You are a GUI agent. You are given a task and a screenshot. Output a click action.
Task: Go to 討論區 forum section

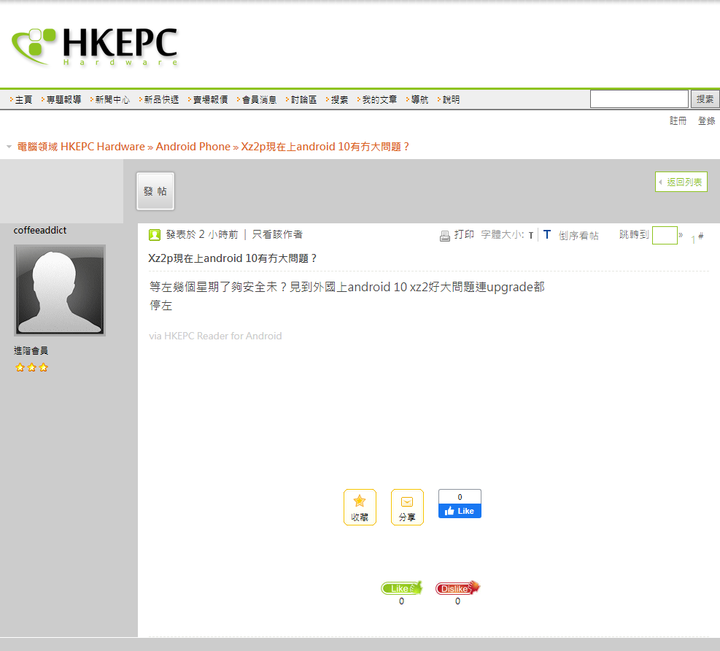tap(304, 100)
